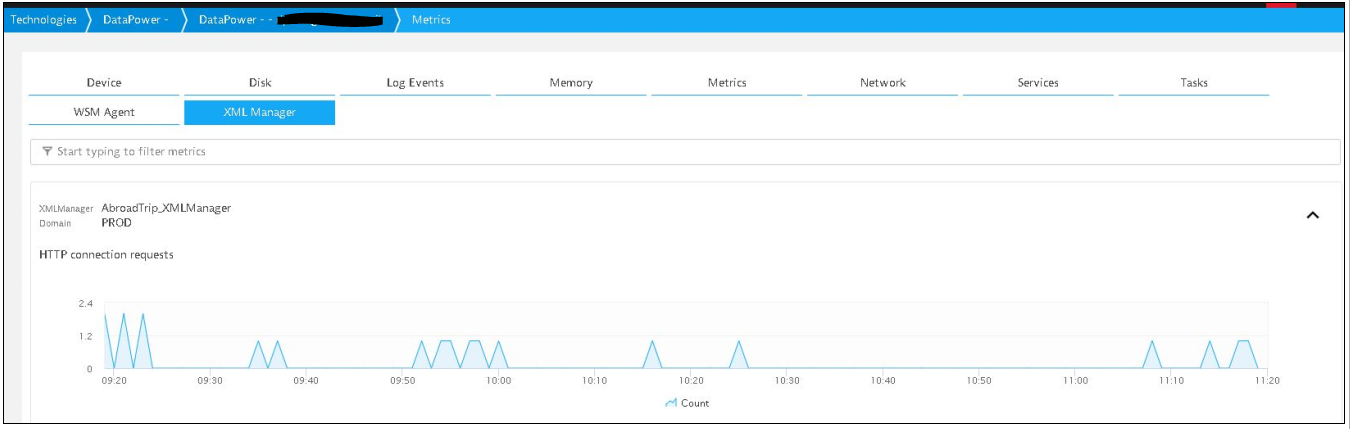This screenshot has height=429, width=1353.
Task: Select the Metrics breadcrumb item
Action: click(431, 20)
